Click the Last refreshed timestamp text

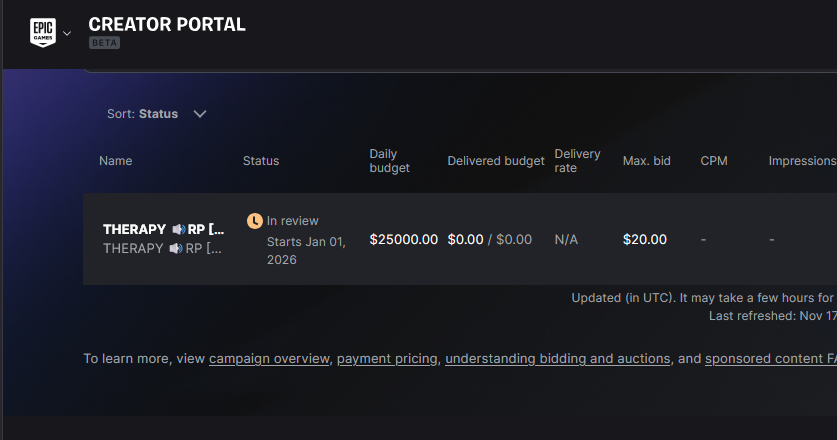coord(773,316)
